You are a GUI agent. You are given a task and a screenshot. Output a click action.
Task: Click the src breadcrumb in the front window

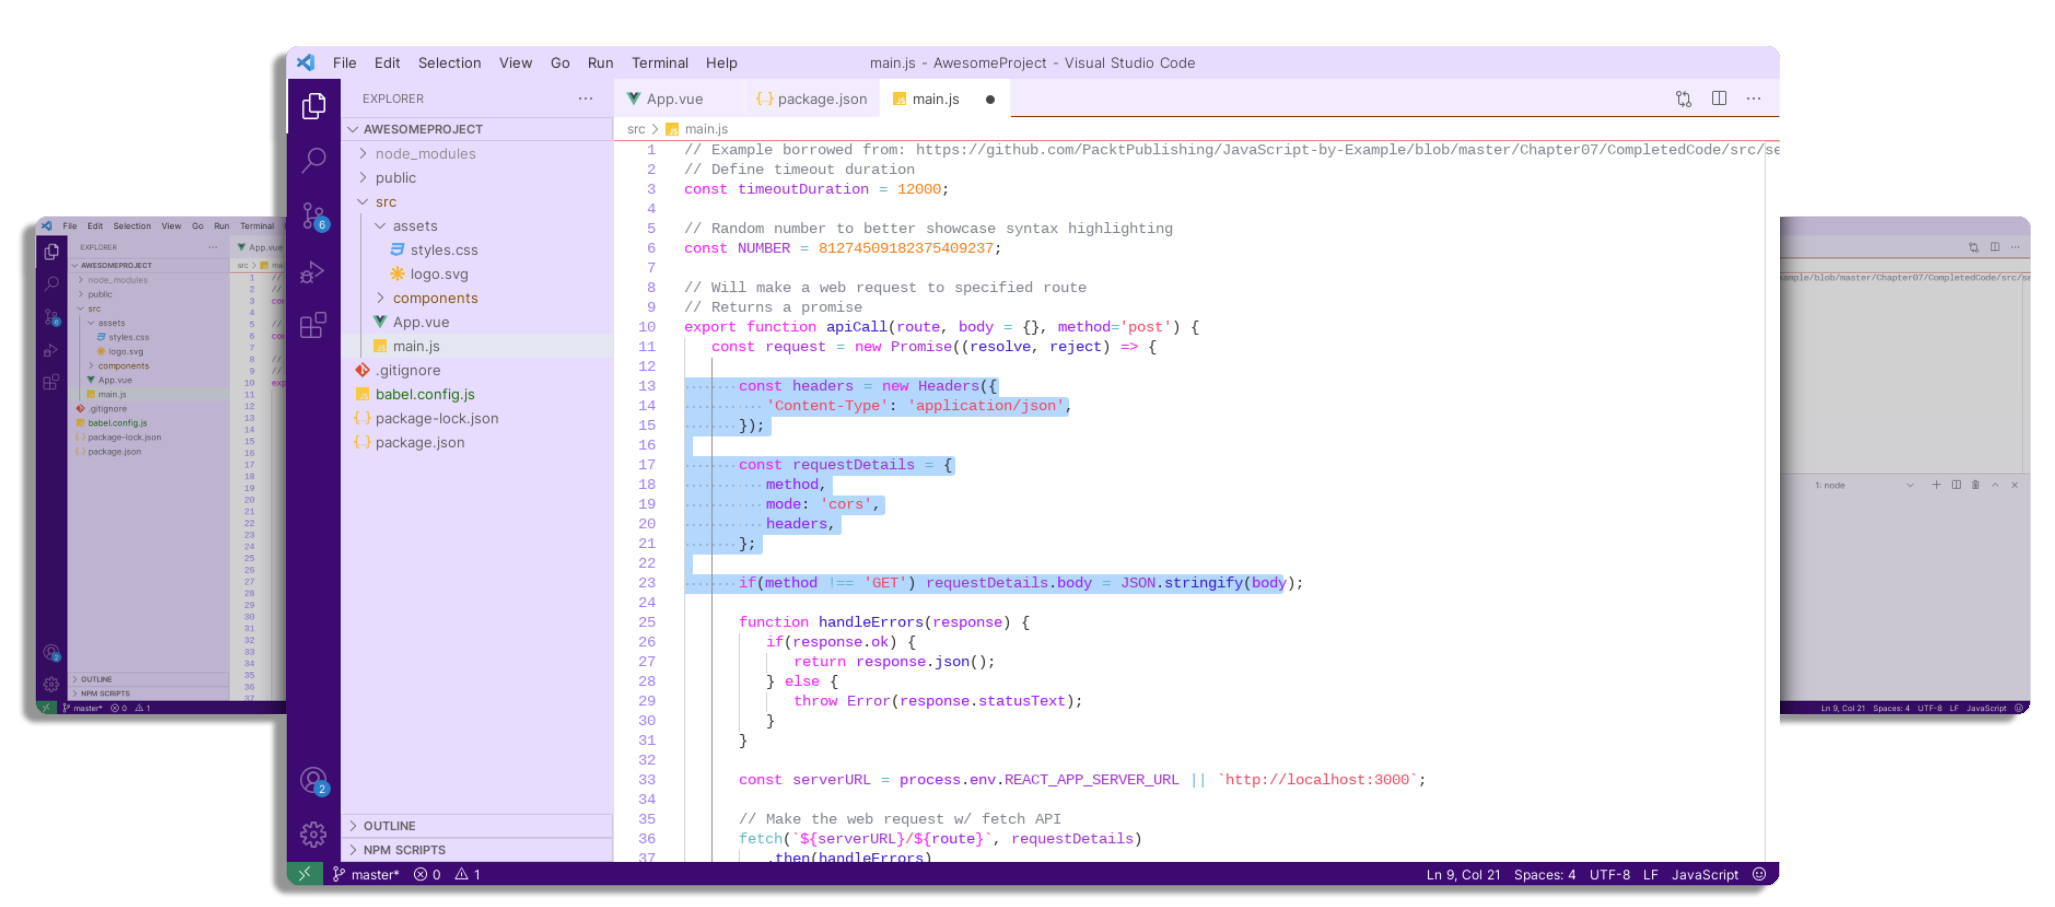(636, 129)
